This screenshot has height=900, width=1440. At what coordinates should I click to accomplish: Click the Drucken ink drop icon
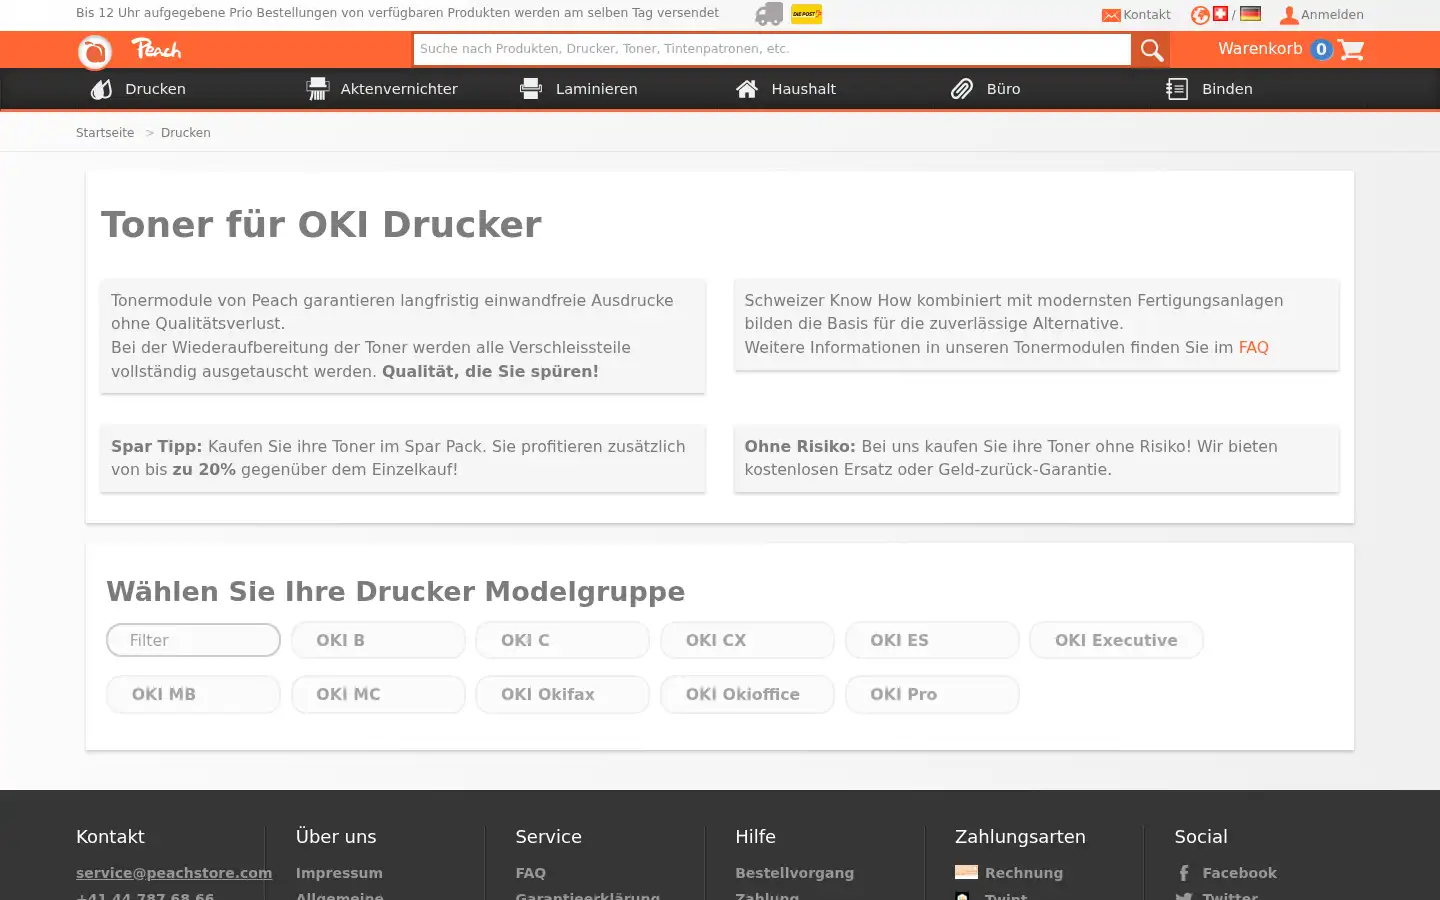[101, 89]
